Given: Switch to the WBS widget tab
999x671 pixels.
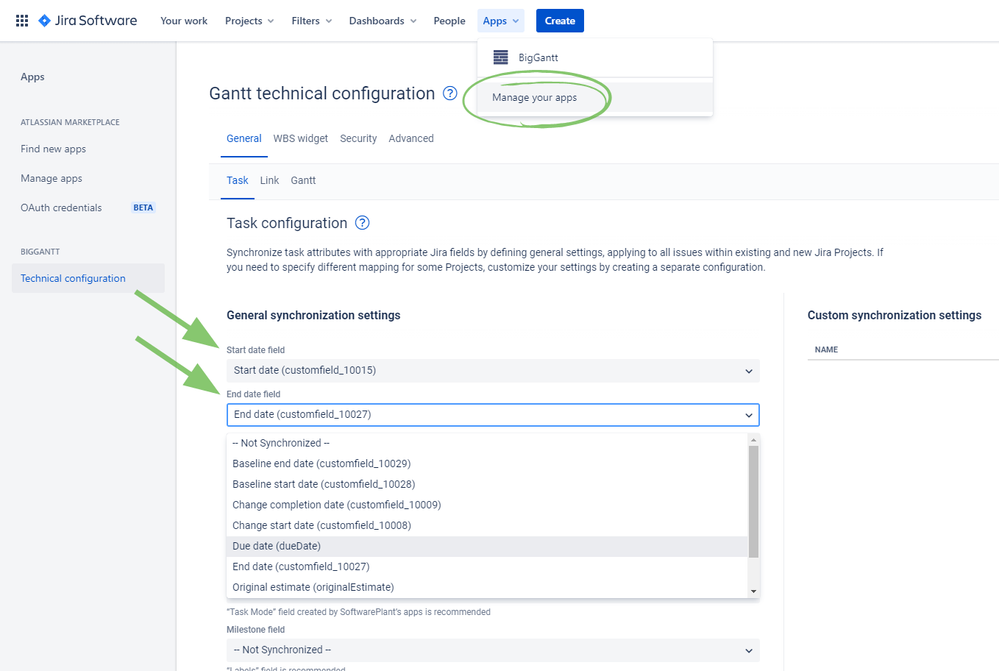Looking at the screenshot, I should tap(301, 138).
